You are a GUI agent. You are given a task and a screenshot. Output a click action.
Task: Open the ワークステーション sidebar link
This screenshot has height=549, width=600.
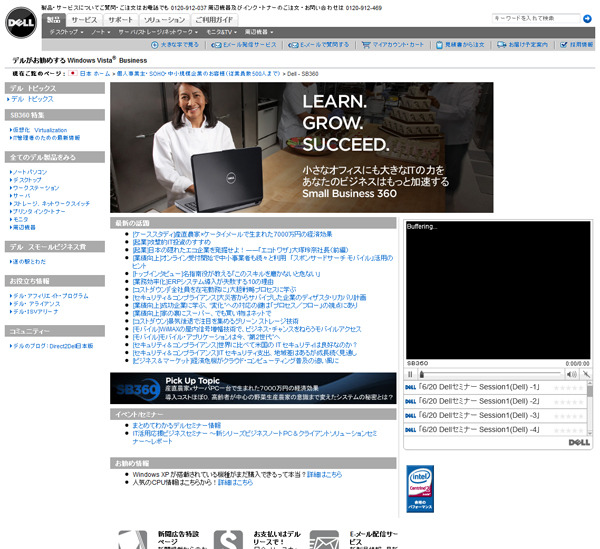[36, 188]
